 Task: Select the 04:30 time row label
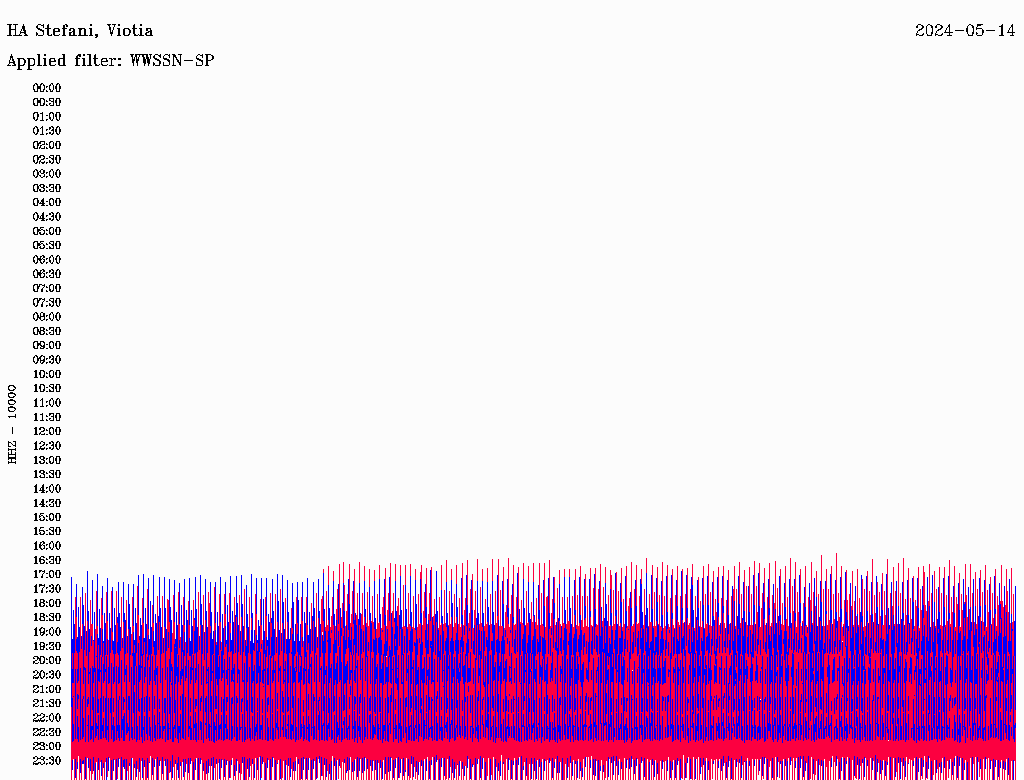click(47, 217)
